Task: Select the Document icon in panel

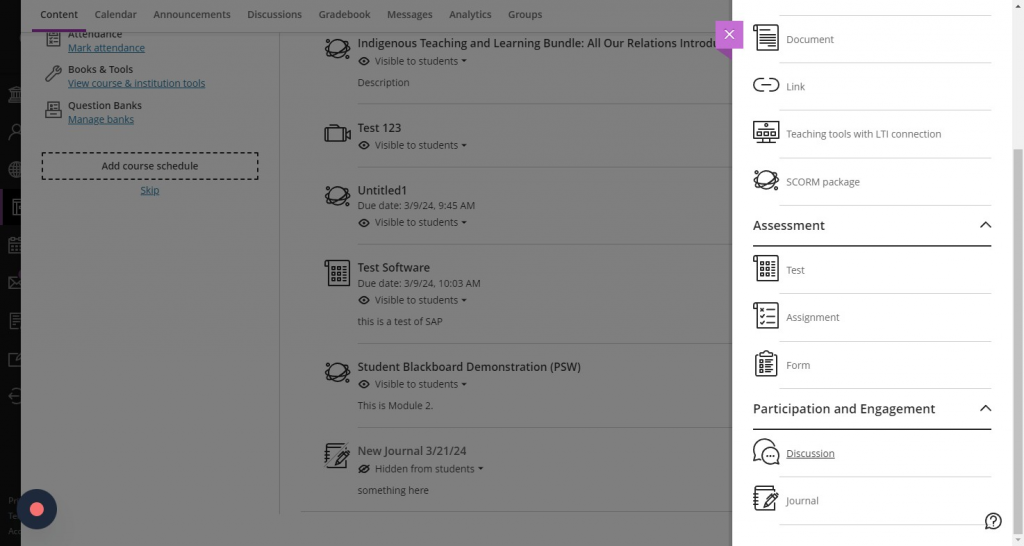Action: [766, 39]
